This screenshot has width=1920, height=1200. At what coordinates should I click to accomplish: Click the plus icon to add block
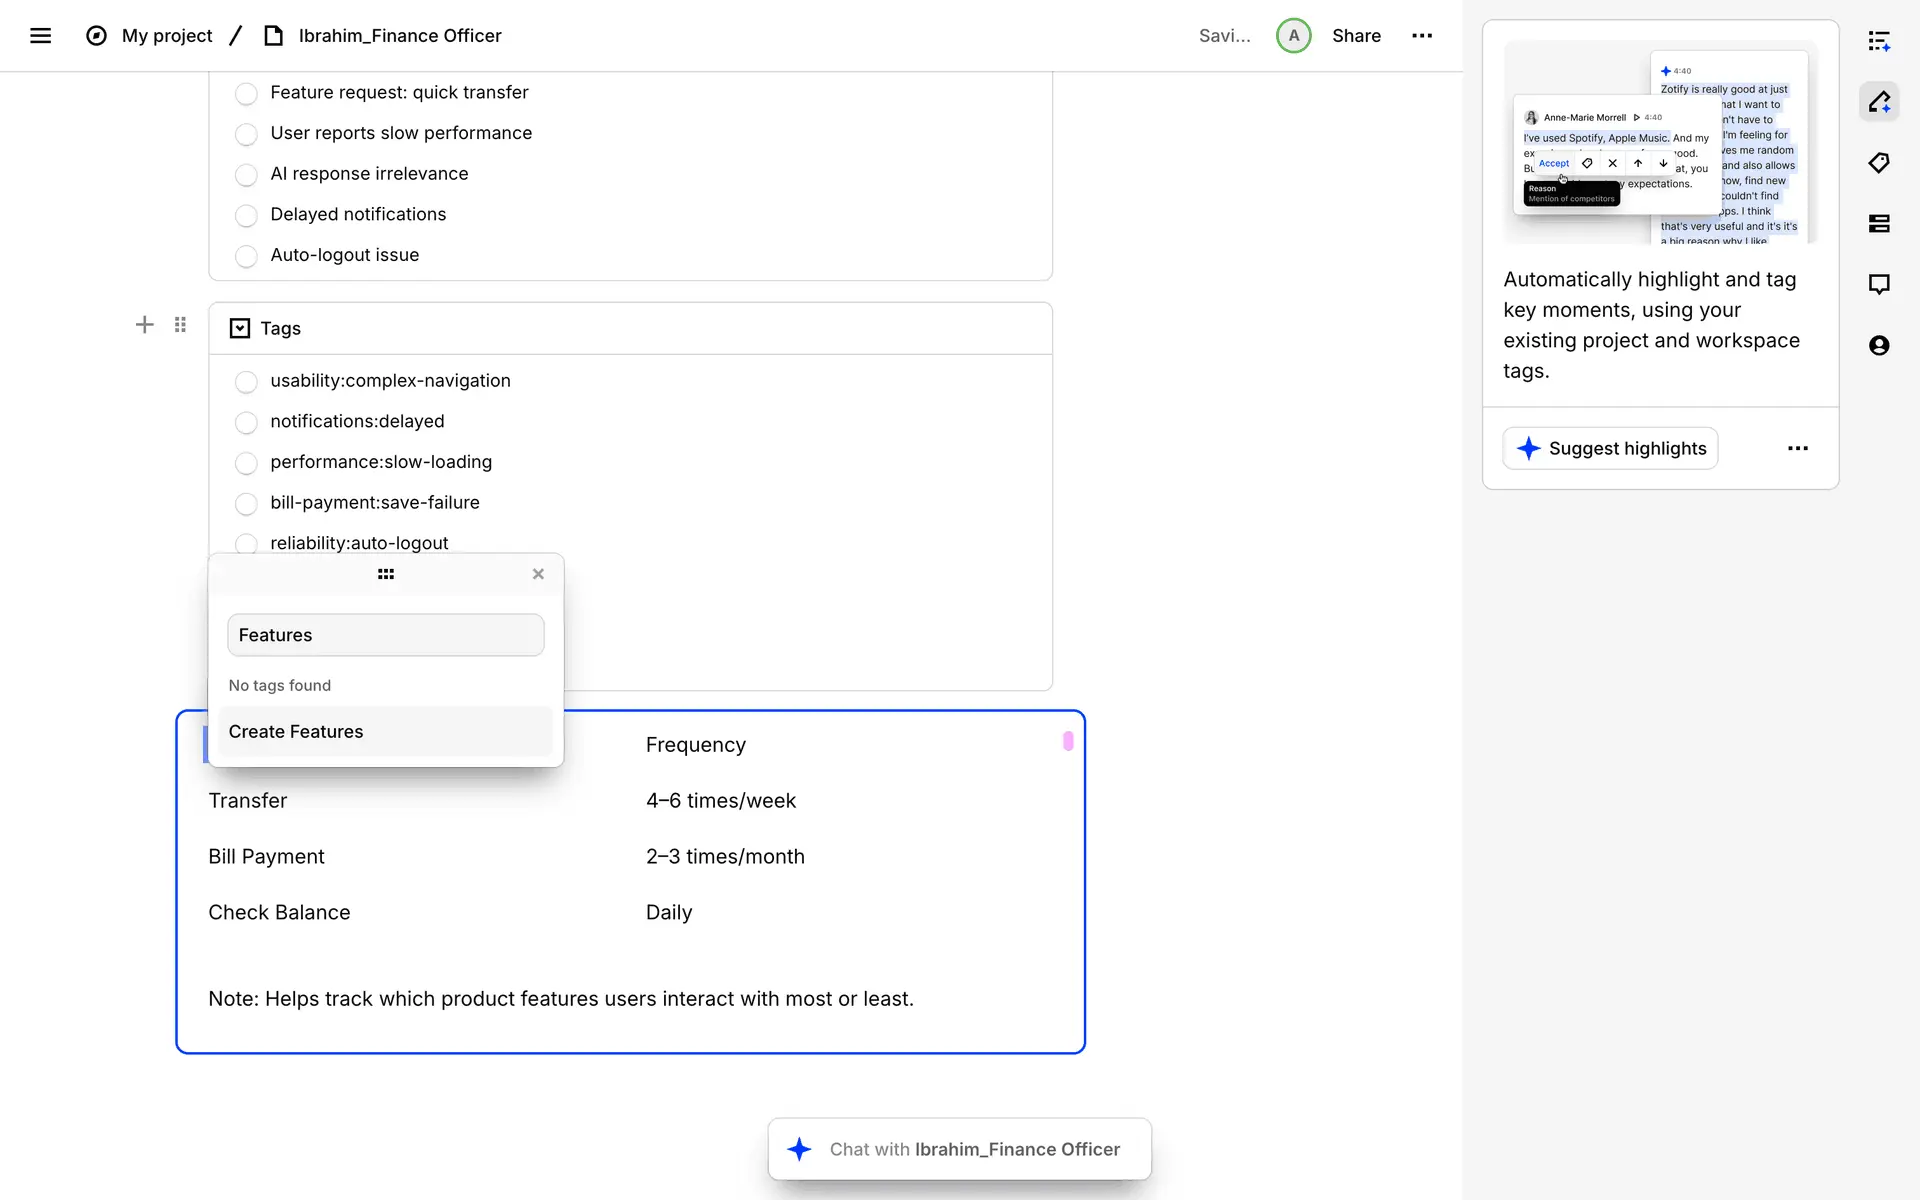click(144, 325)
